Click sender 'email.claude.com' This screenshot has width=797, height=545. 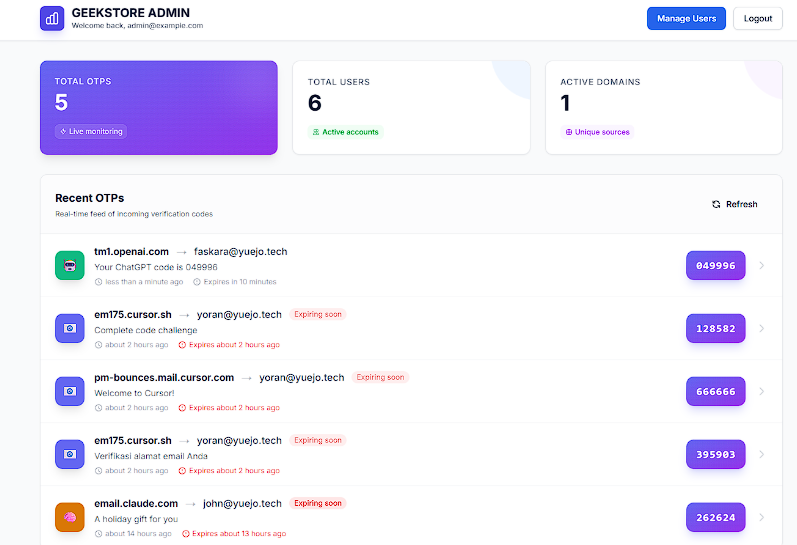tap(136, 504)
